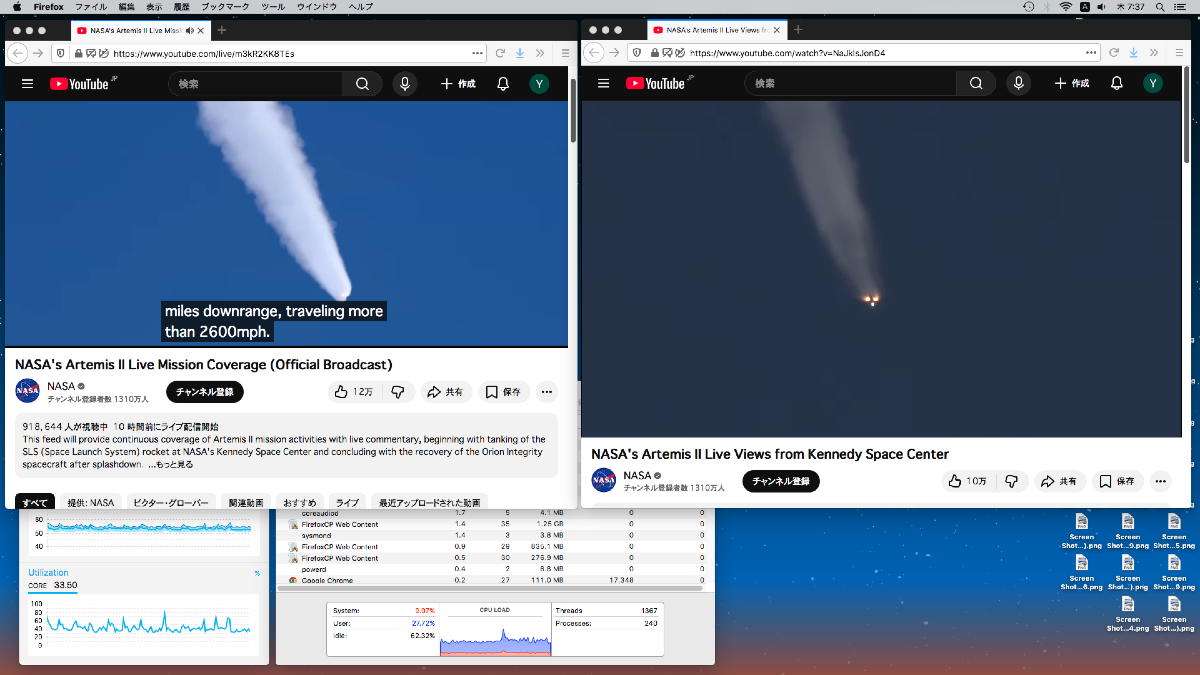The image size is (1200, 675).
Task: Click left window vertical scrollbar
Action: coord(573,110)
